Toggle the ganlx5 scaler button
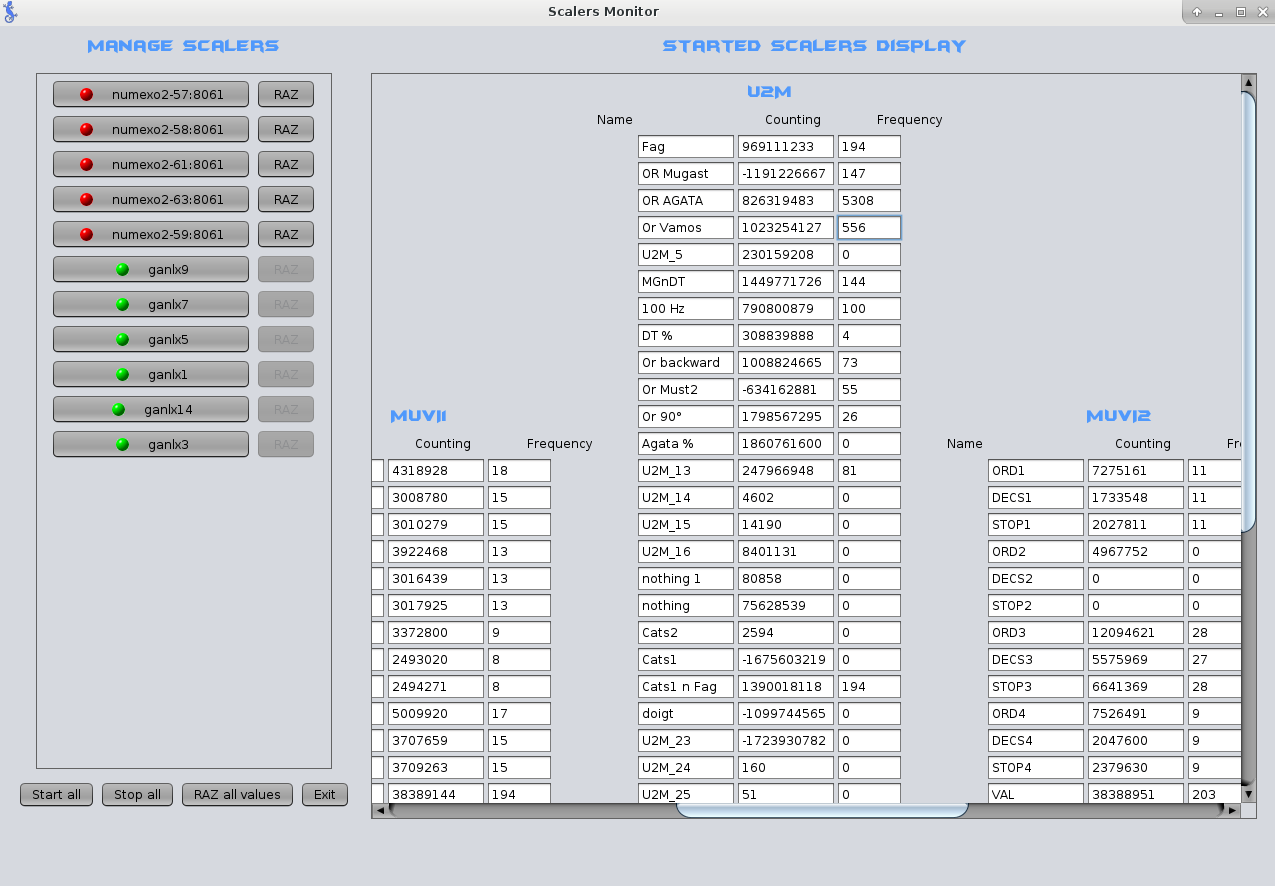The width and height of the screenshot is (1275, 886). pyautogui.click(x=151, y=339)
